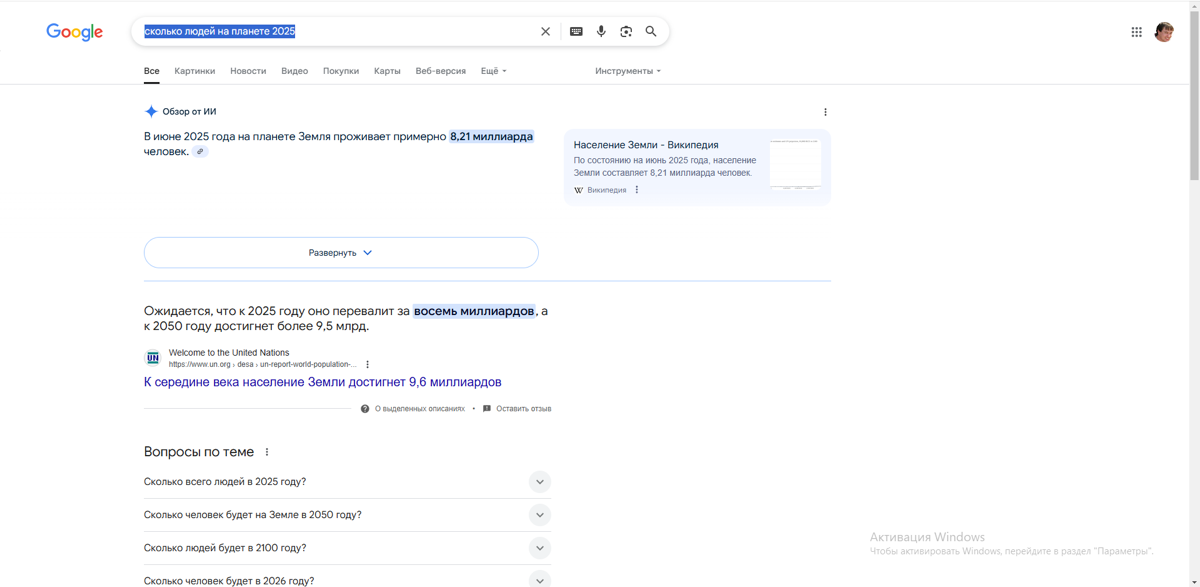1200x587 pixels.
Task: Expand 'Сколько людей будет в 2100 году?'
Action: (x=348, y=548)
